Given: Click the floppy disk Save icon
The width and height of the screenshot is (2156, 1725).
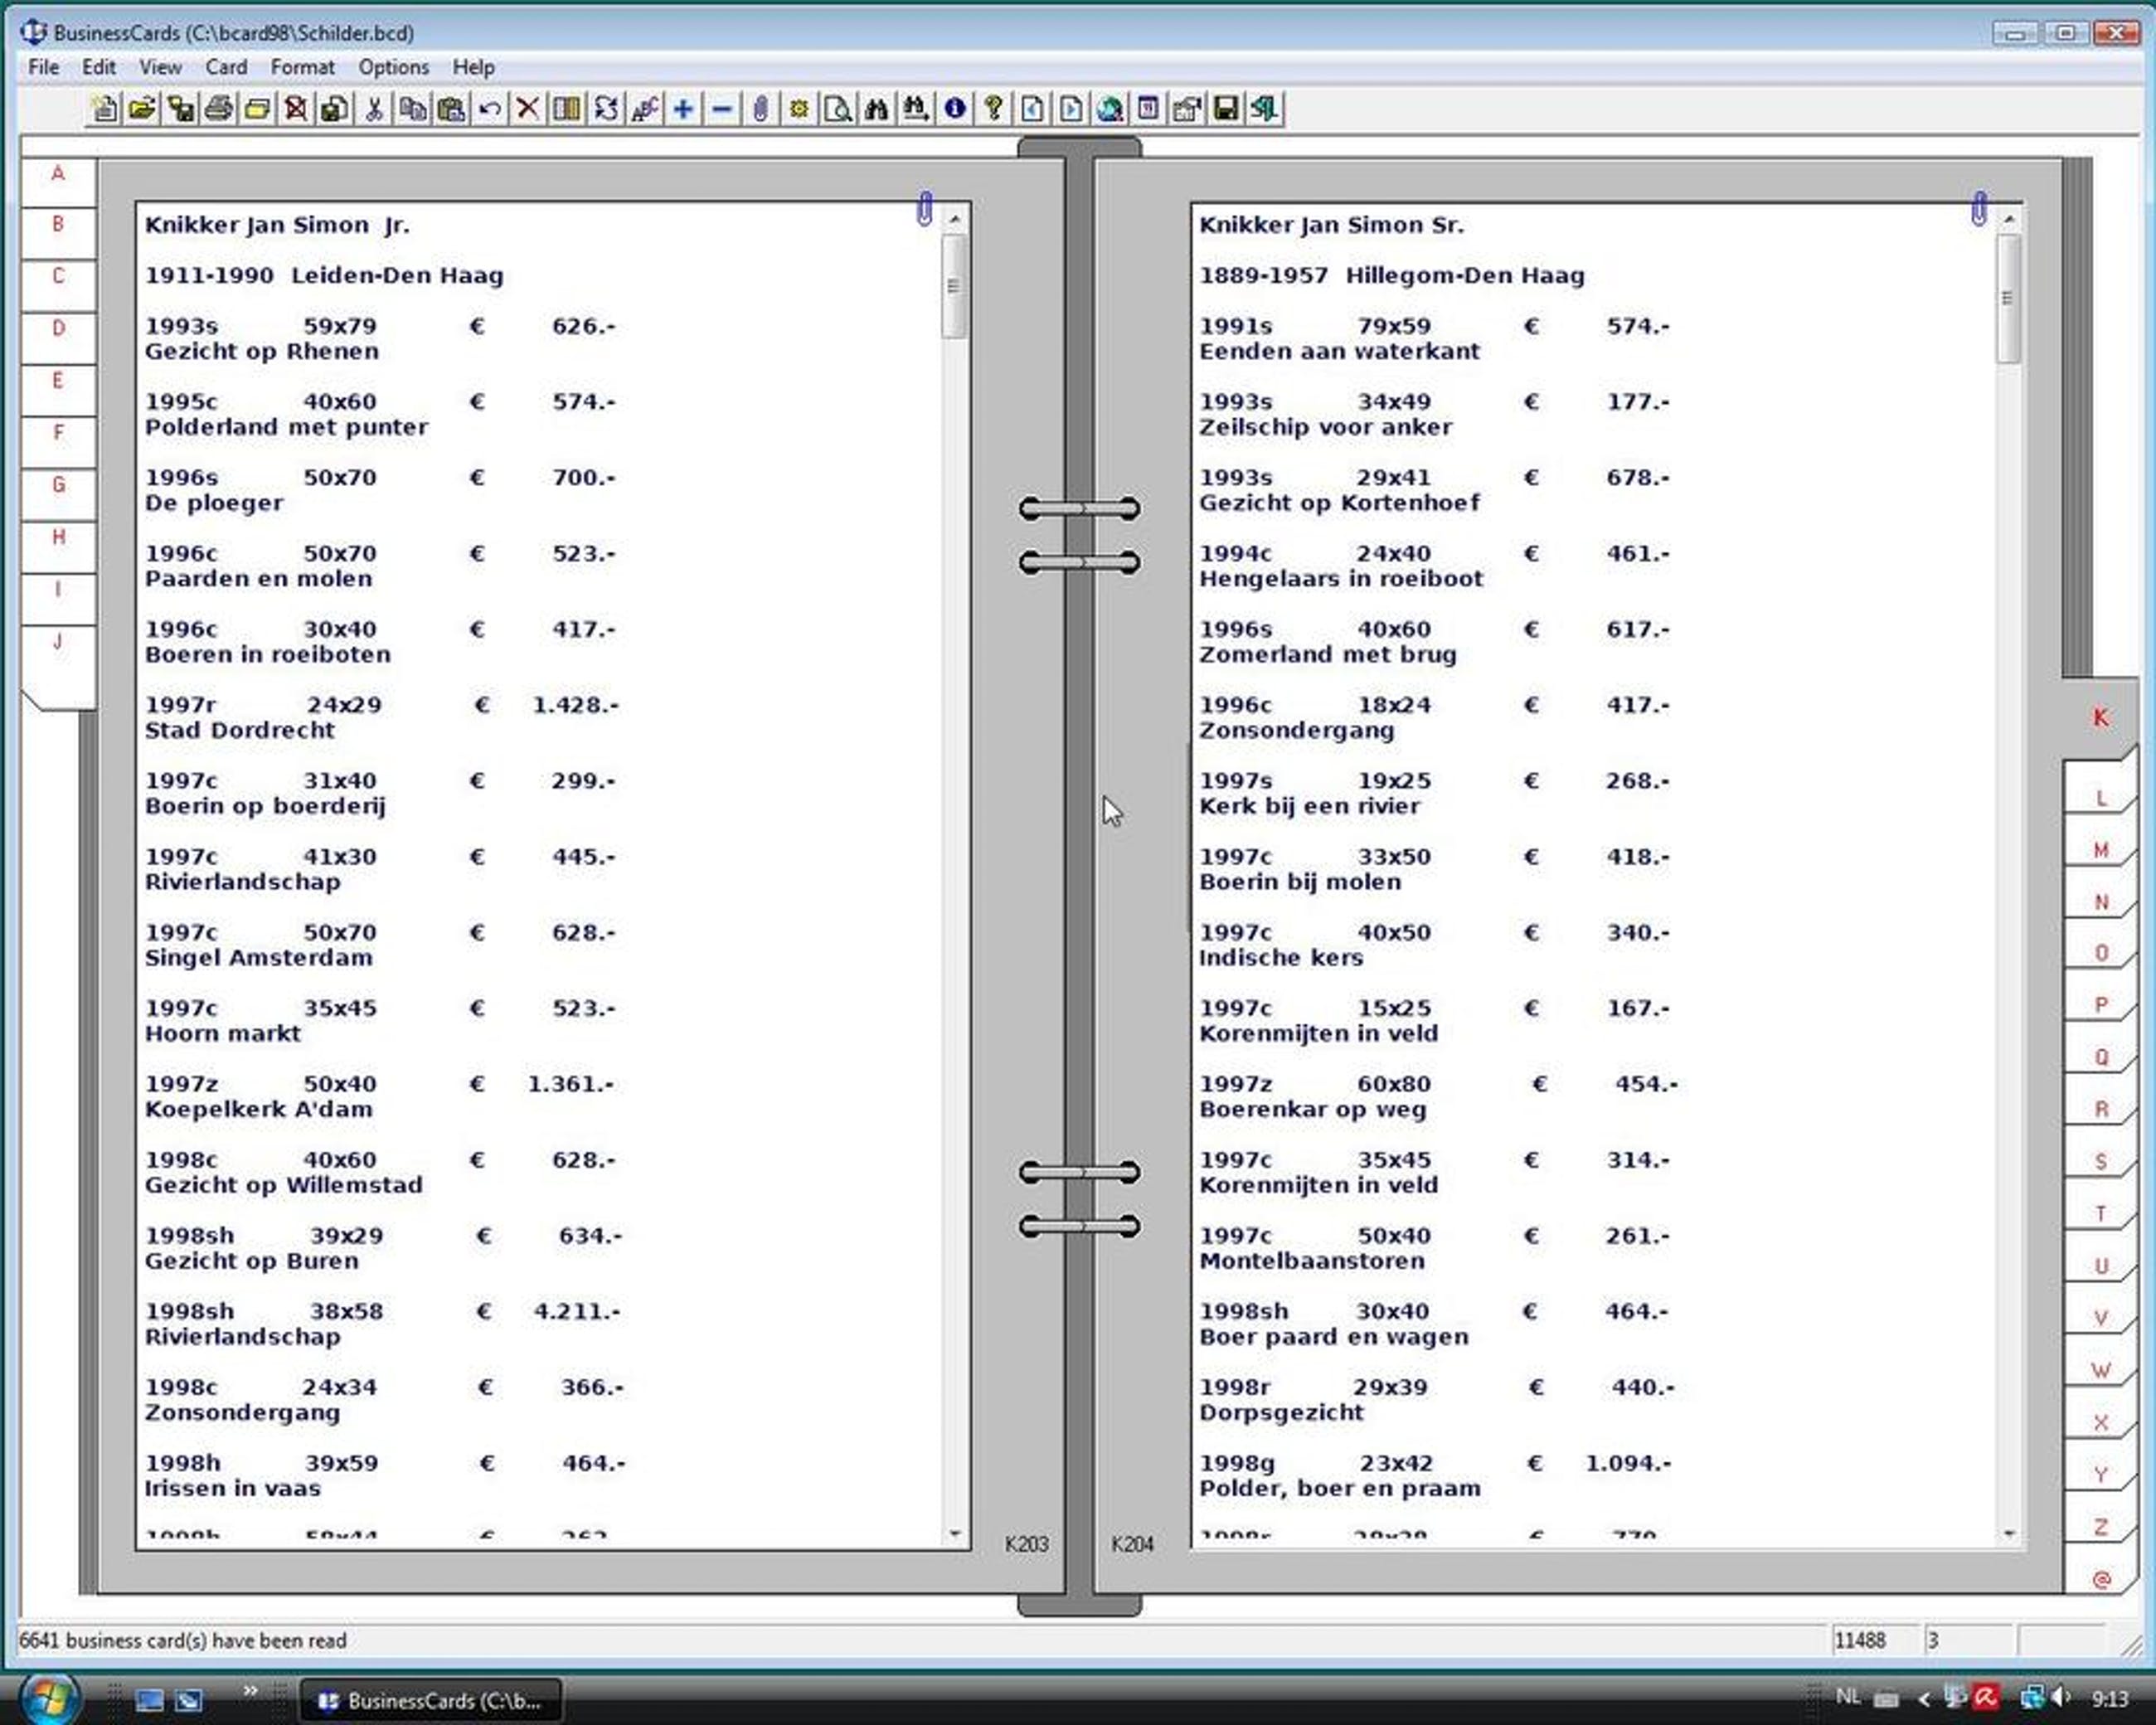Looking at the screenshot, I should (1226, 109).
